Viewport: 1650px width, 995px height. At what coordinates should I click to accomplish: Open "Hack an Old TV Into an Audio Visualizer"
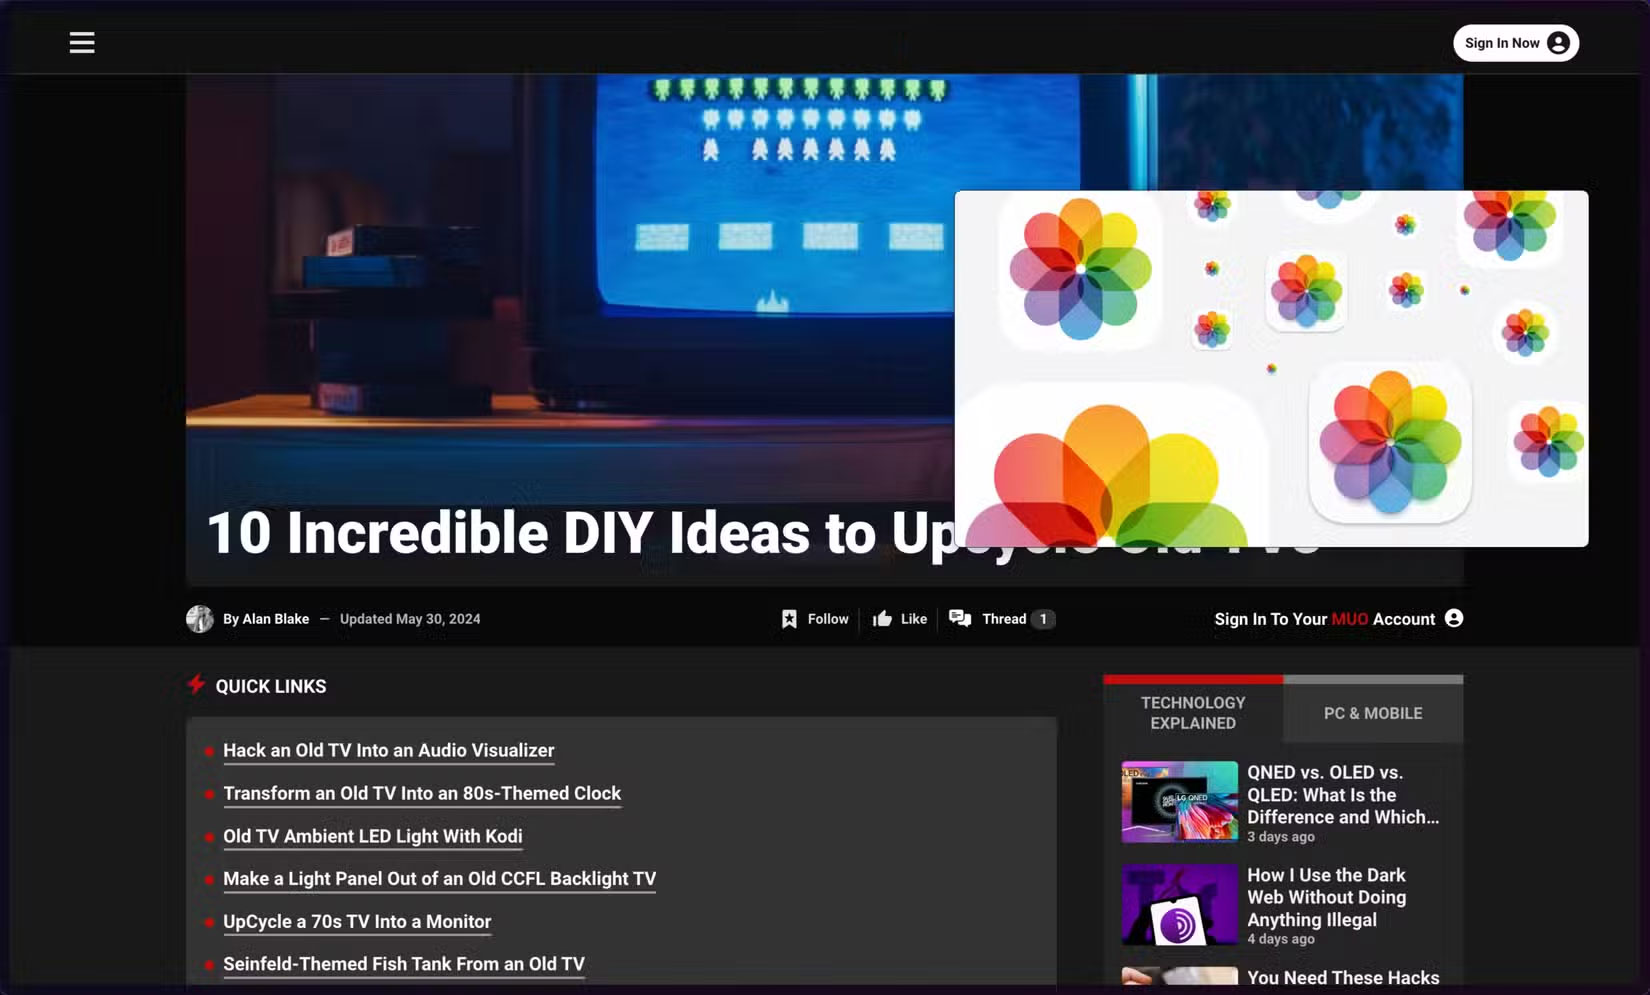coord(388,750)
